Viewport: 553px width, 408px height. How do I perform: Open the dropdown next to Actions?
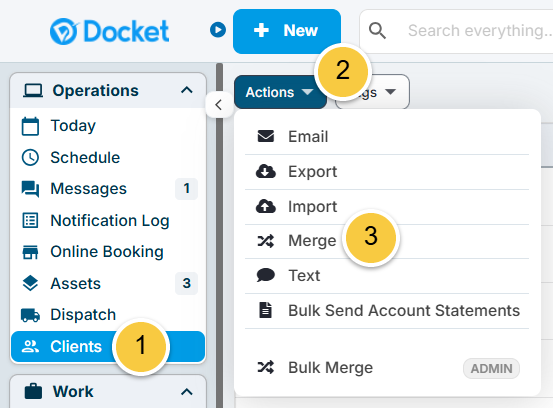pyautogui.click(x=372, y=92)
